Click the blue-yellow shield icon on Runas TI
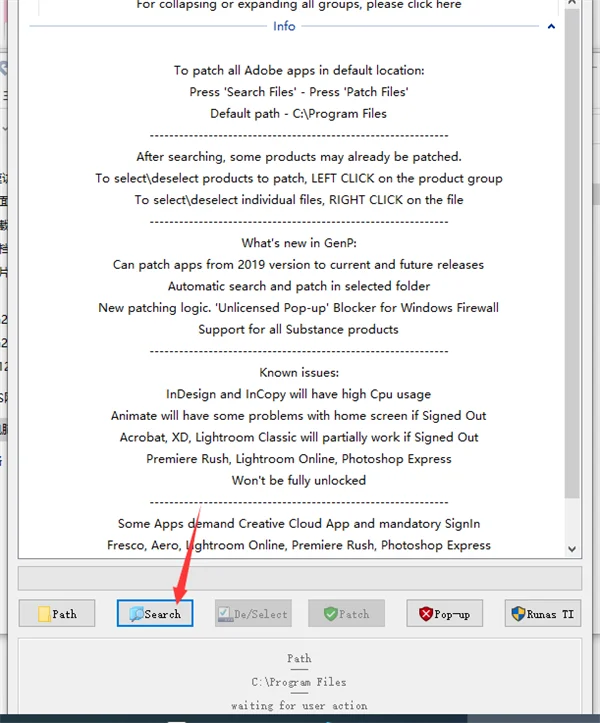 coord(518,614)
